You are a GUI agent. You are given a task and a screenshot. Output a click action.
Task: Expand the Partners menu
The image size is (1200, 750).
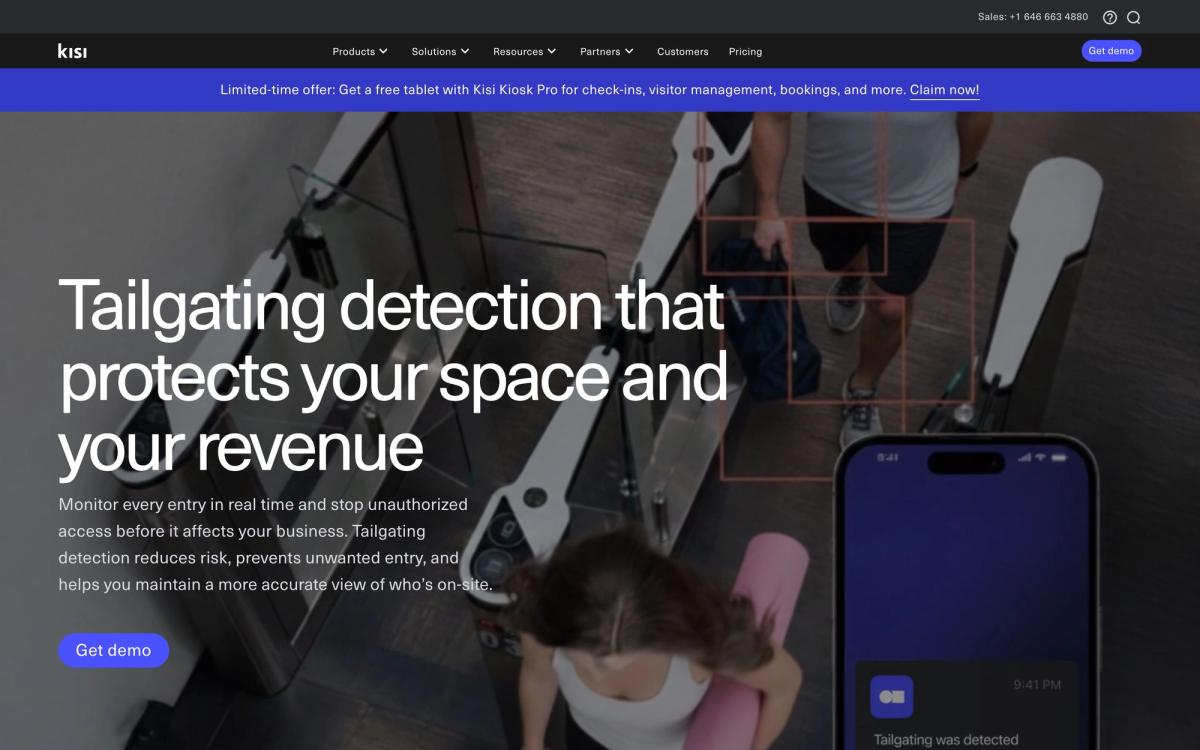[607, 51]
